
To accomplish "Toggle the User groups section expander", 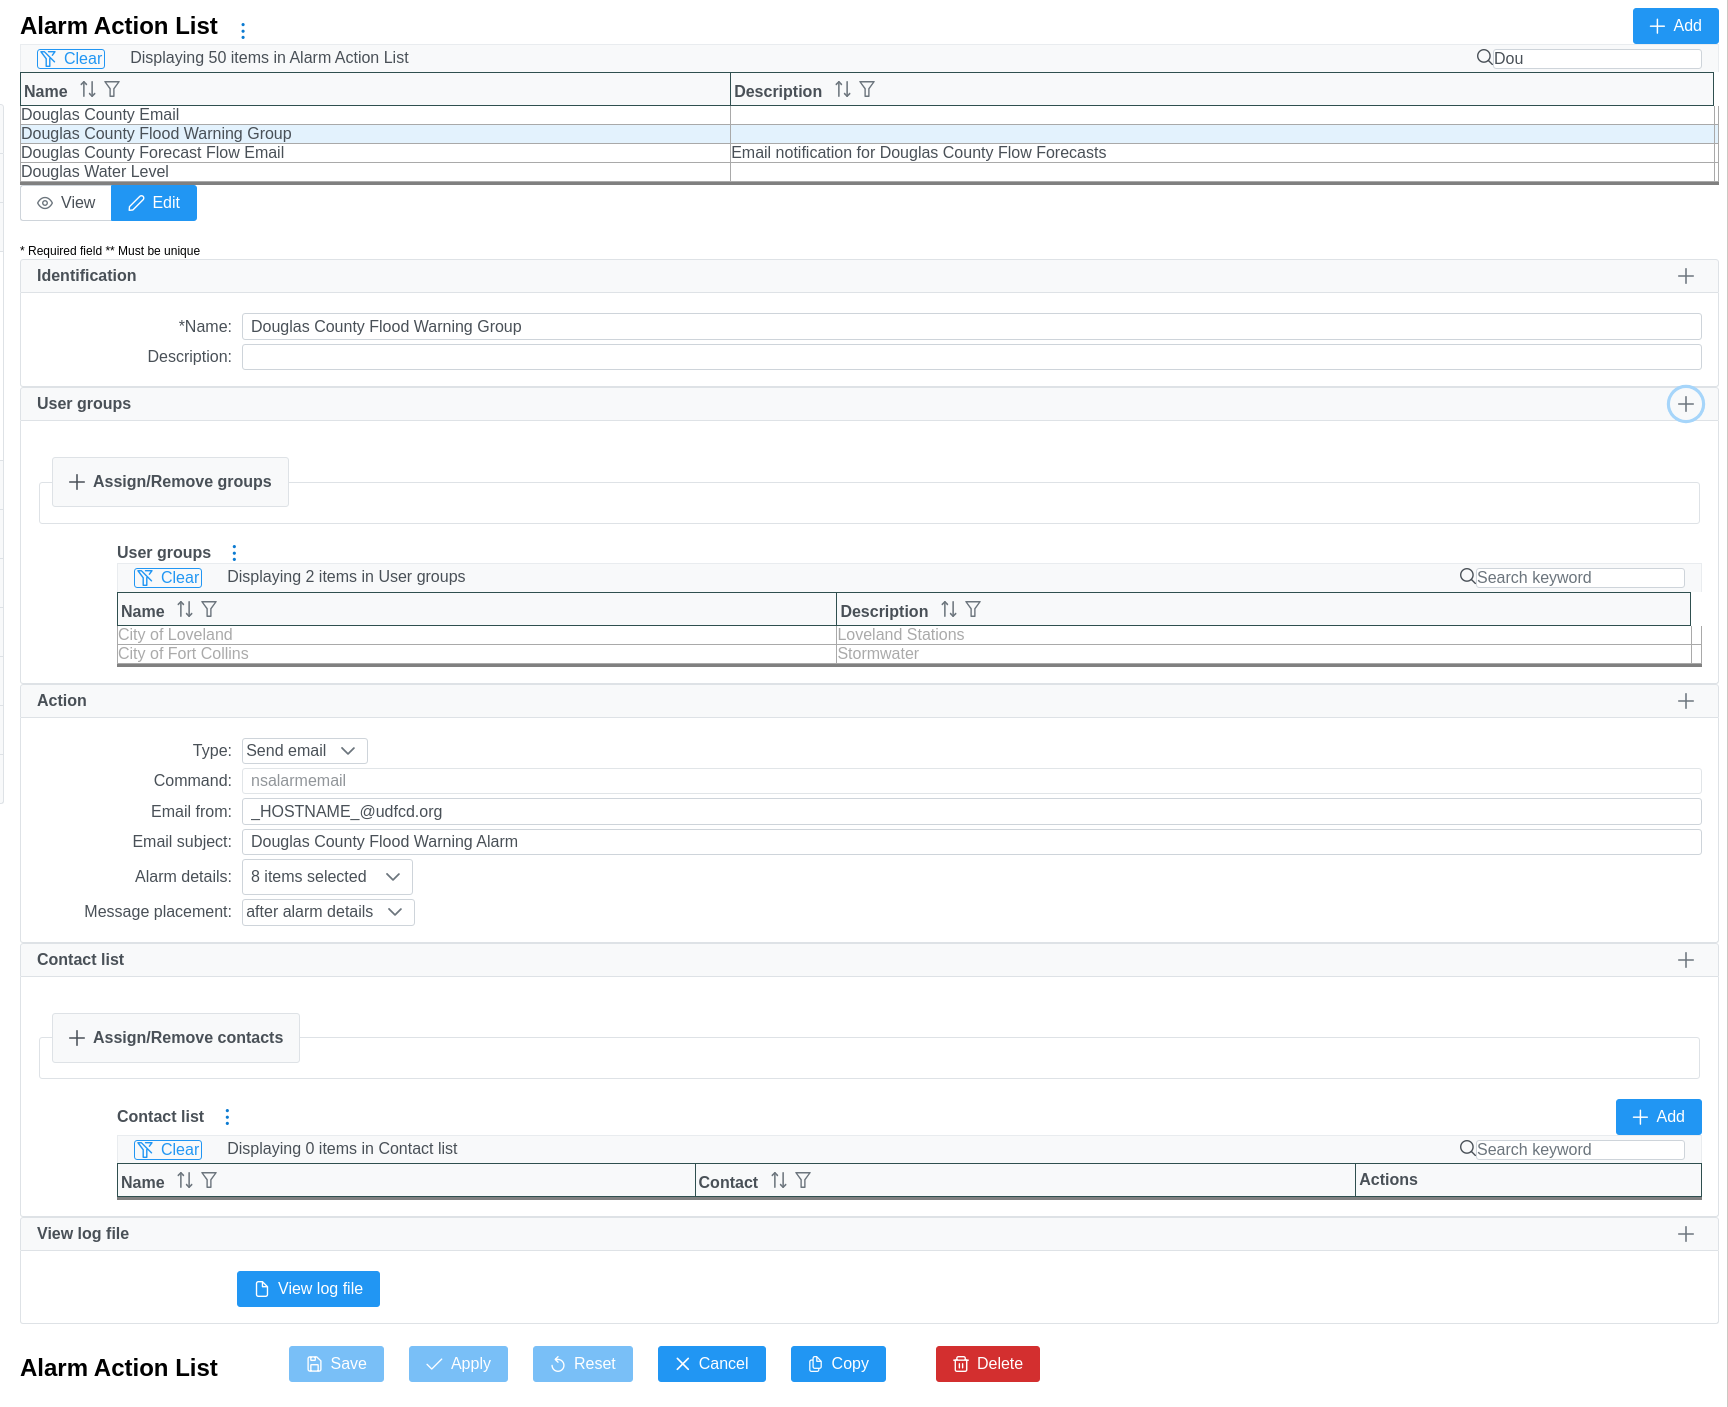I will 1686,404.
